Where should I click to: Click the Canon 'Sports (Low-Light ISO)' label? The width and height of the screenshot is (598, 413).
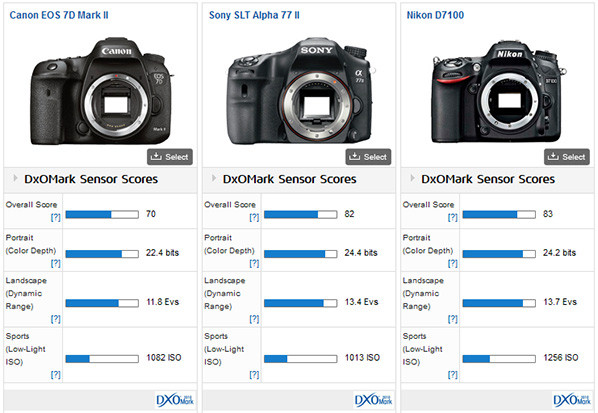(x=26, y=349)
